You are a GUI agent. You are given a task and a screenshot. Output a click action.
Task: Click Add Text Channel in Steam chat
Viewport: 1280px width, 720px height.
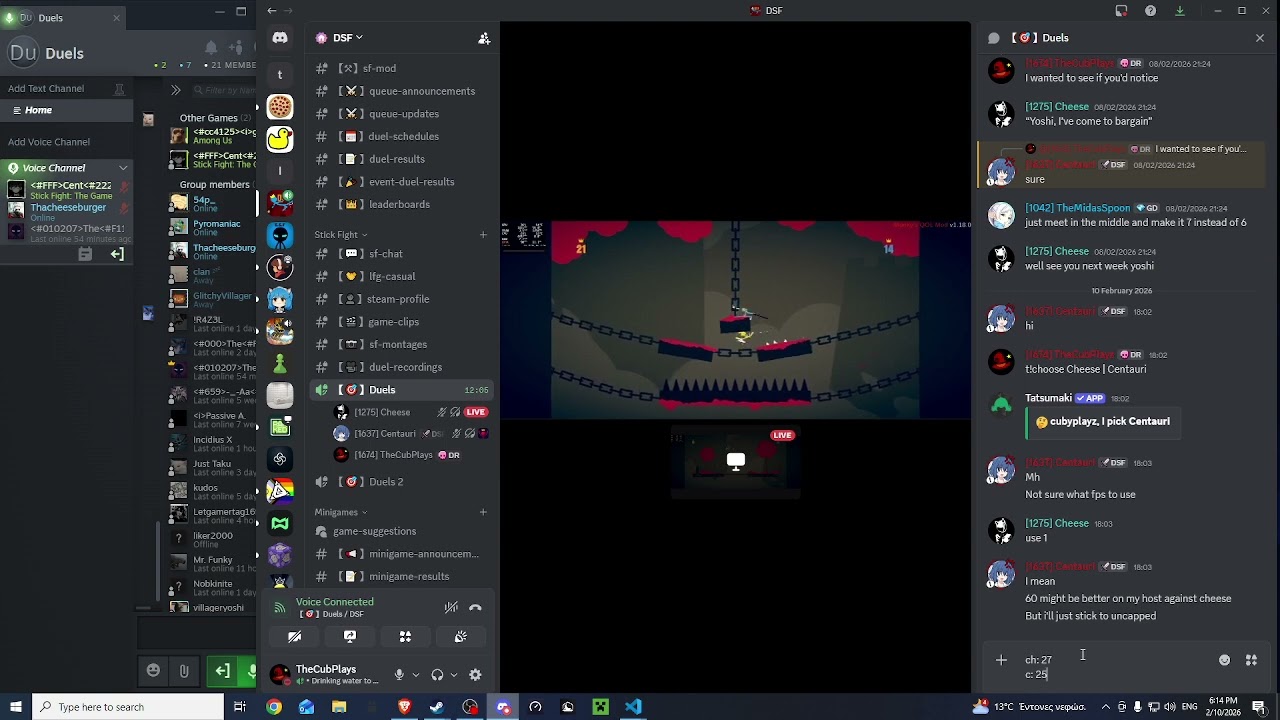(x=46, y=89)
